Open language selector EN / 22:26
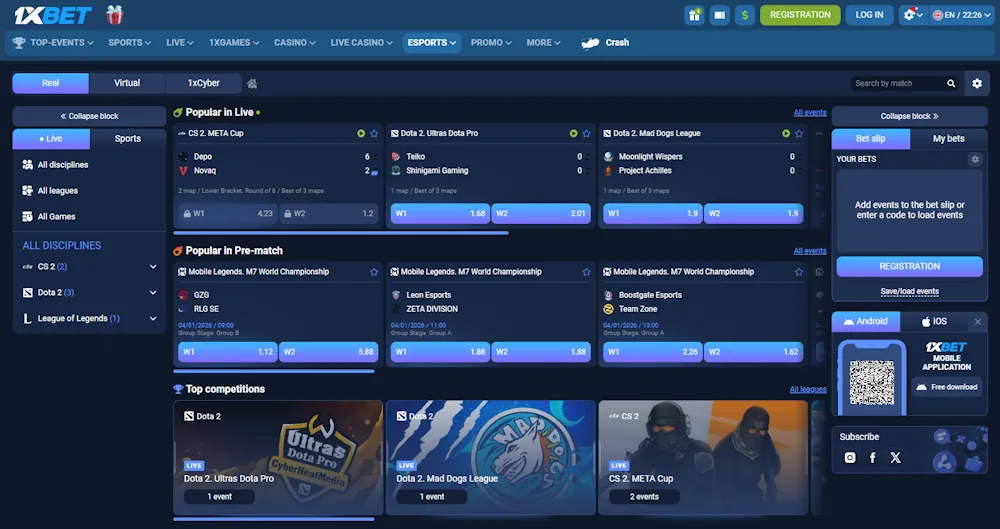Viewport: 1000px width, 529px height. (963, 15)
